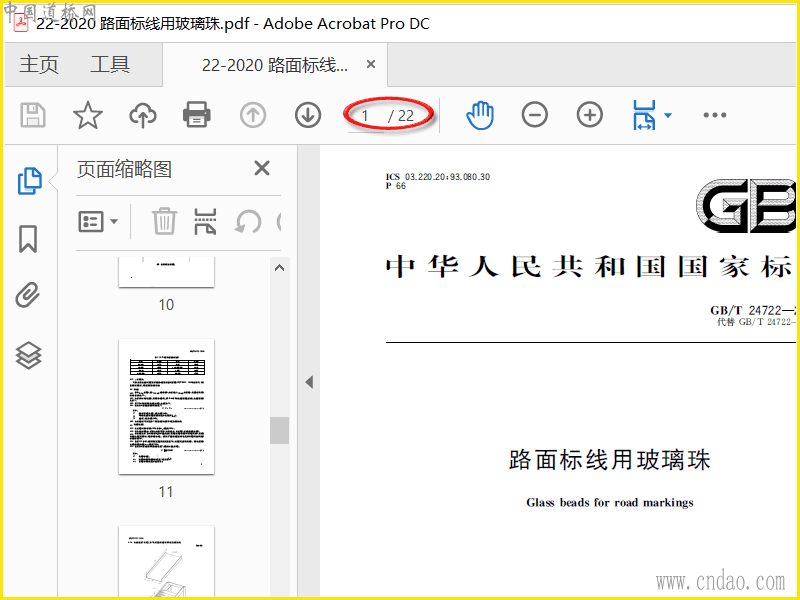
Task: Open Layers sidebar panel
Action: point(28,355)
